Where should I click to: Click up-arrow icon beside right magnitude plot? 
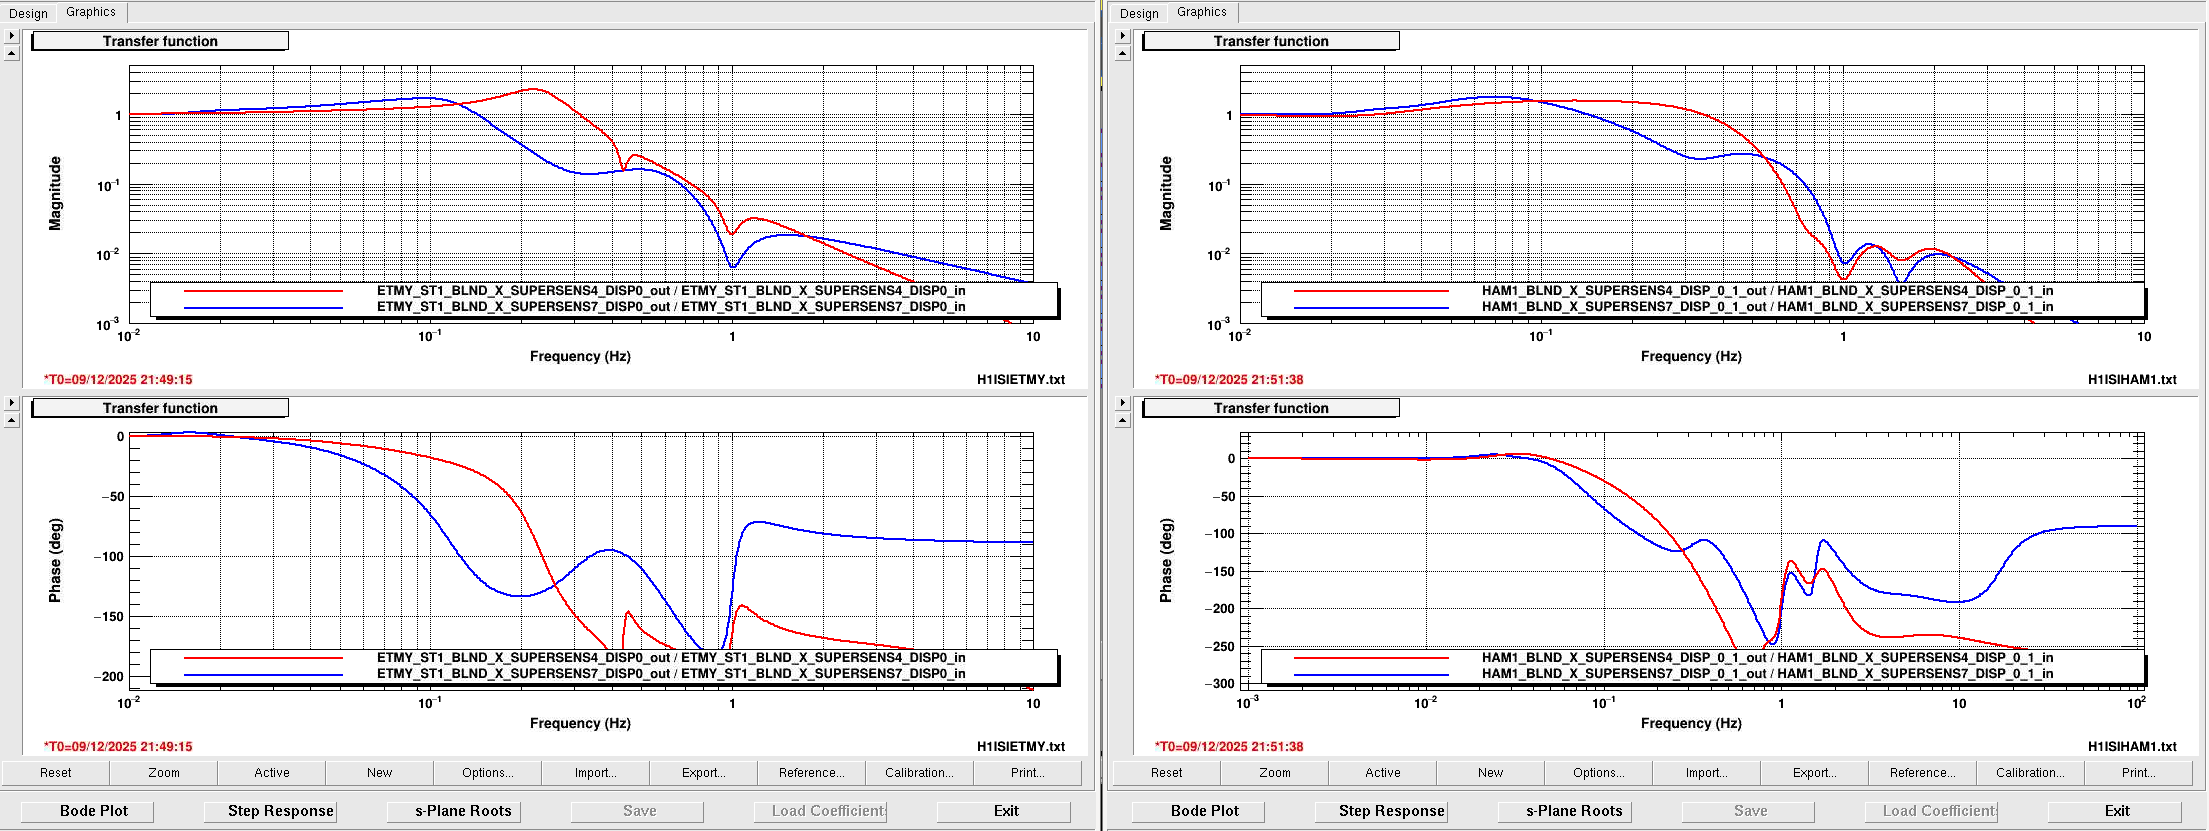[1123, 54]
